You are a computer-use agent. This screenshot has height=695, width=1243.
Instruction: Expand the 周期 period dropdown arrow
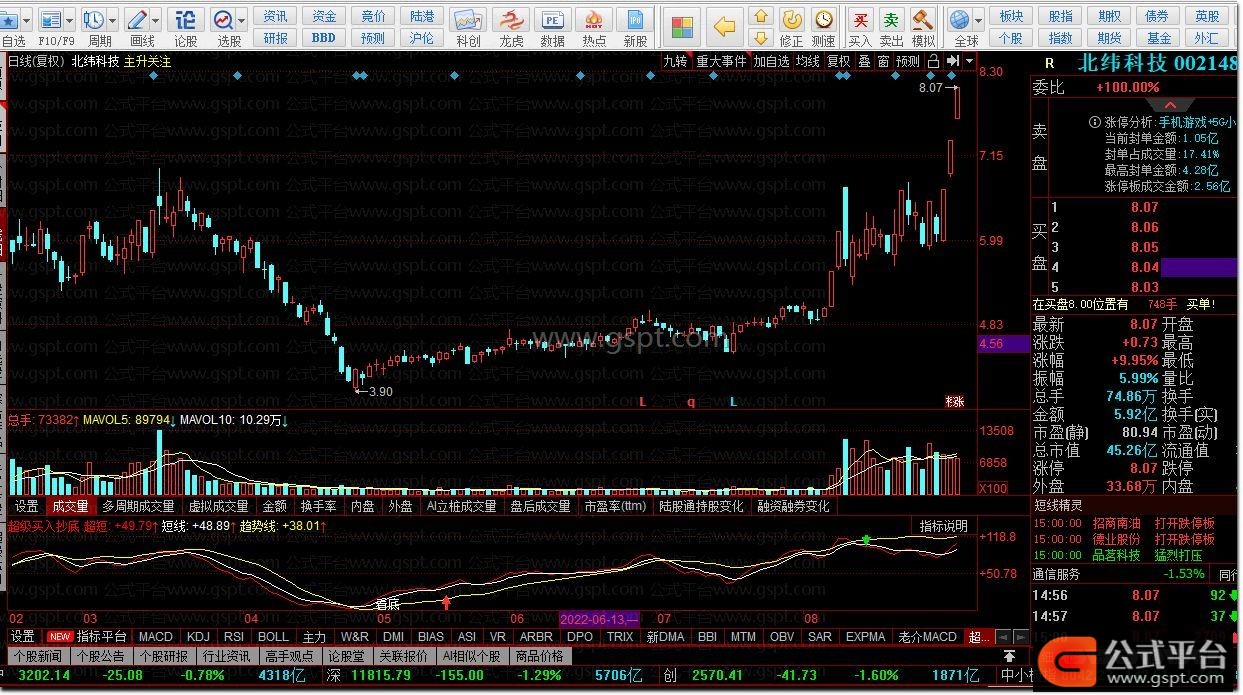[113, 20]
